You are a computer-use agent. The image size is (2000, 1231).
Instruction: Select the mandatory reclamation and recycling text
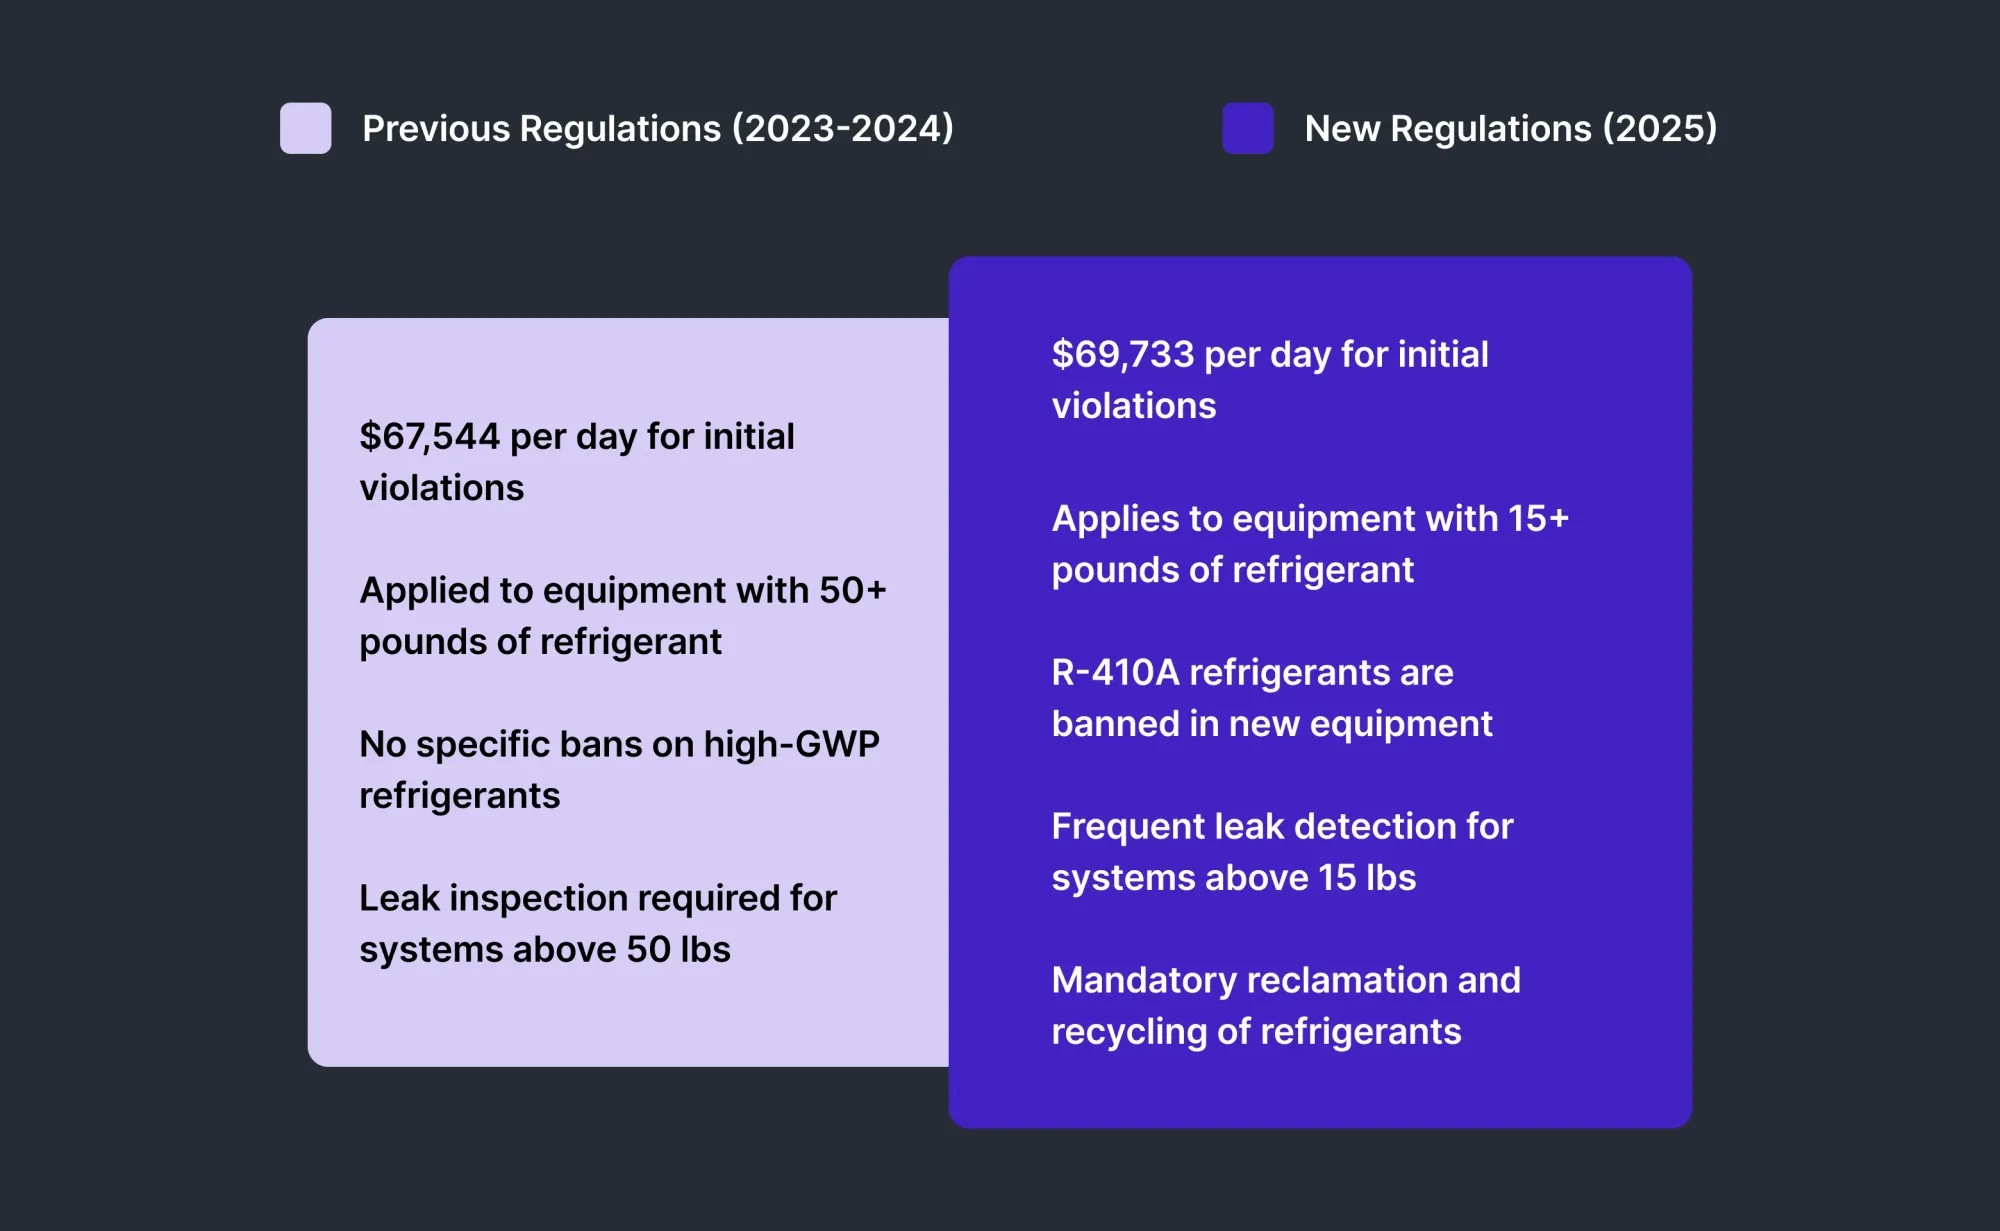[1286, 1005]
